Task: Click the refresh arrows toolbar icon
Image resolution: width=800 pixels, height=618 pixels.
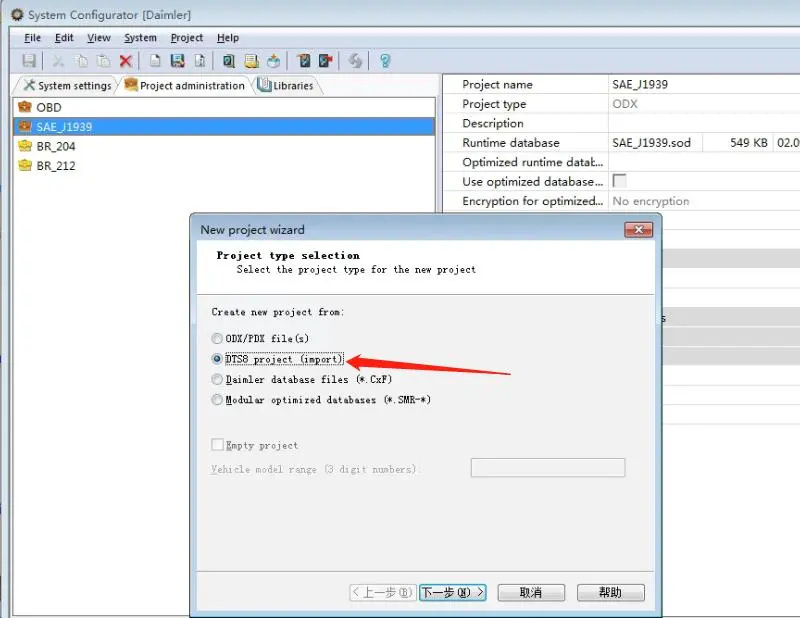Action: tap(355, 61)
